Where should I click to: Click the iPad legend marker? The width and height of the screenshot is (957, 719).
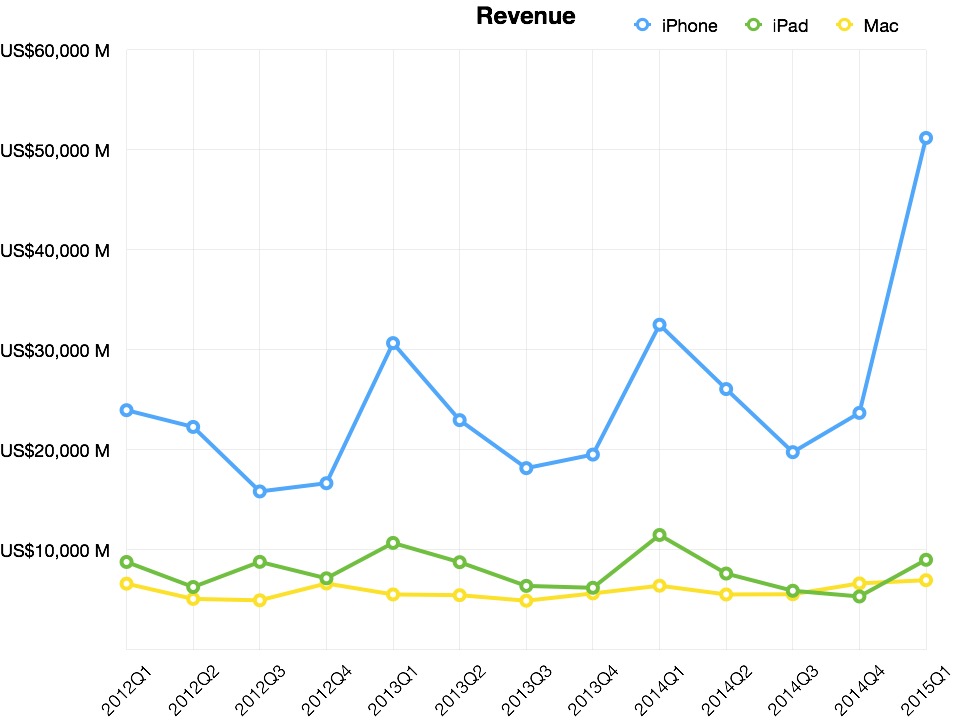pos(754,25)
